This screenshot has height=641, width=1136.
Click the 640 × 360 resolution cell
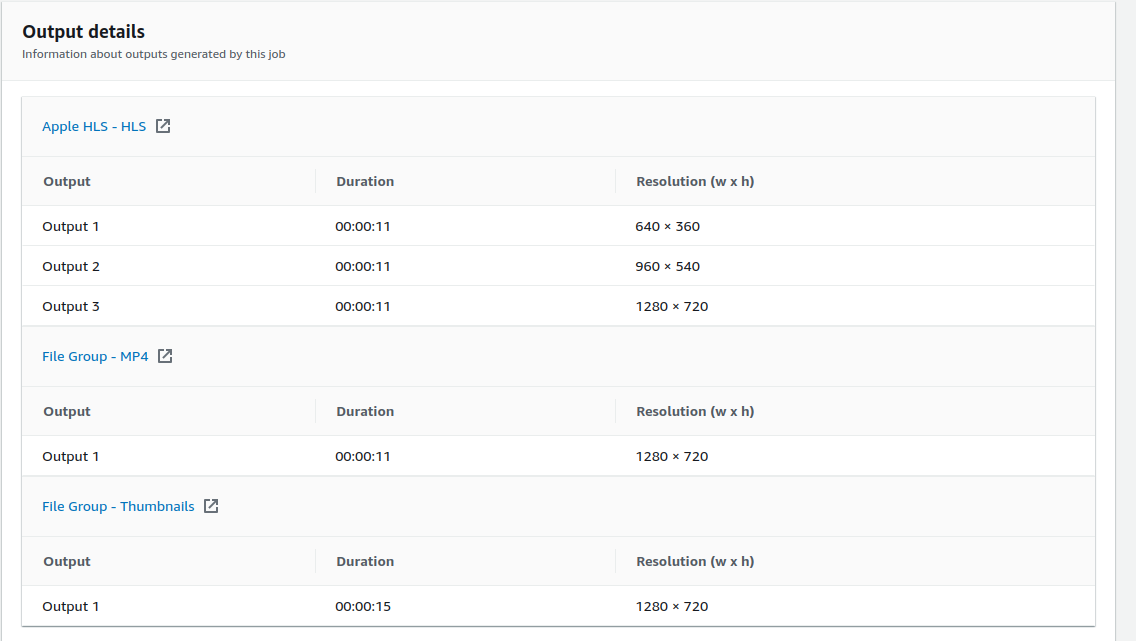click(667, 226)
